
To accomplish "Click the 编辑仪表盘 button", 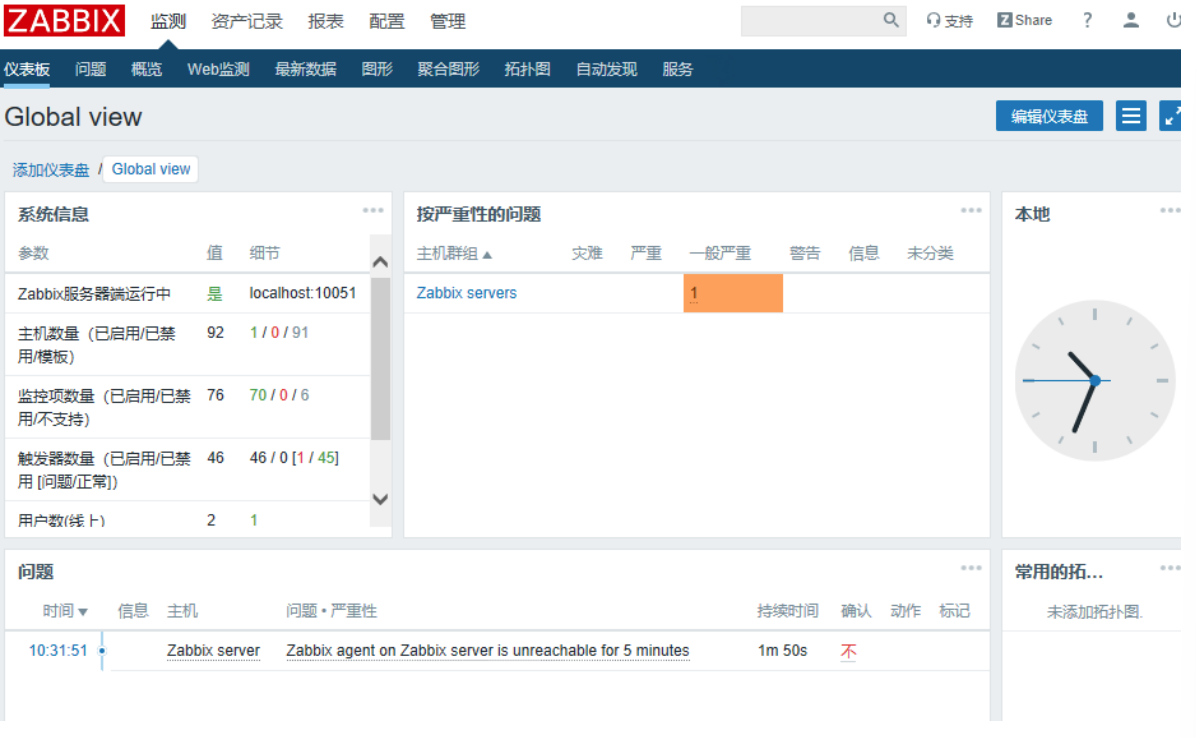I will 1049,116.
